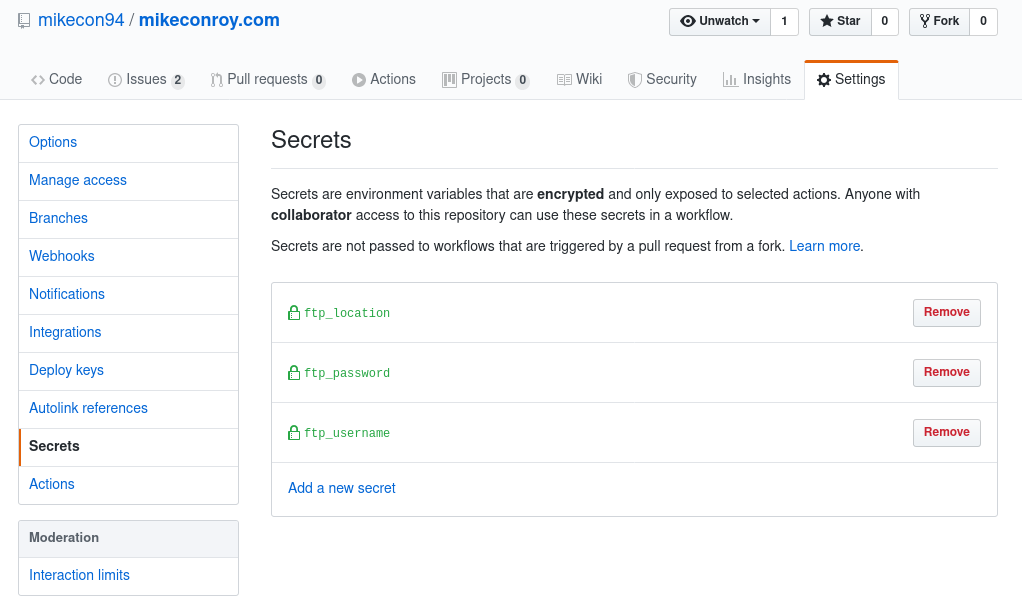Click the ftp_location secret name
This screenshot has height=602, width=1022.
click(347, 313)
